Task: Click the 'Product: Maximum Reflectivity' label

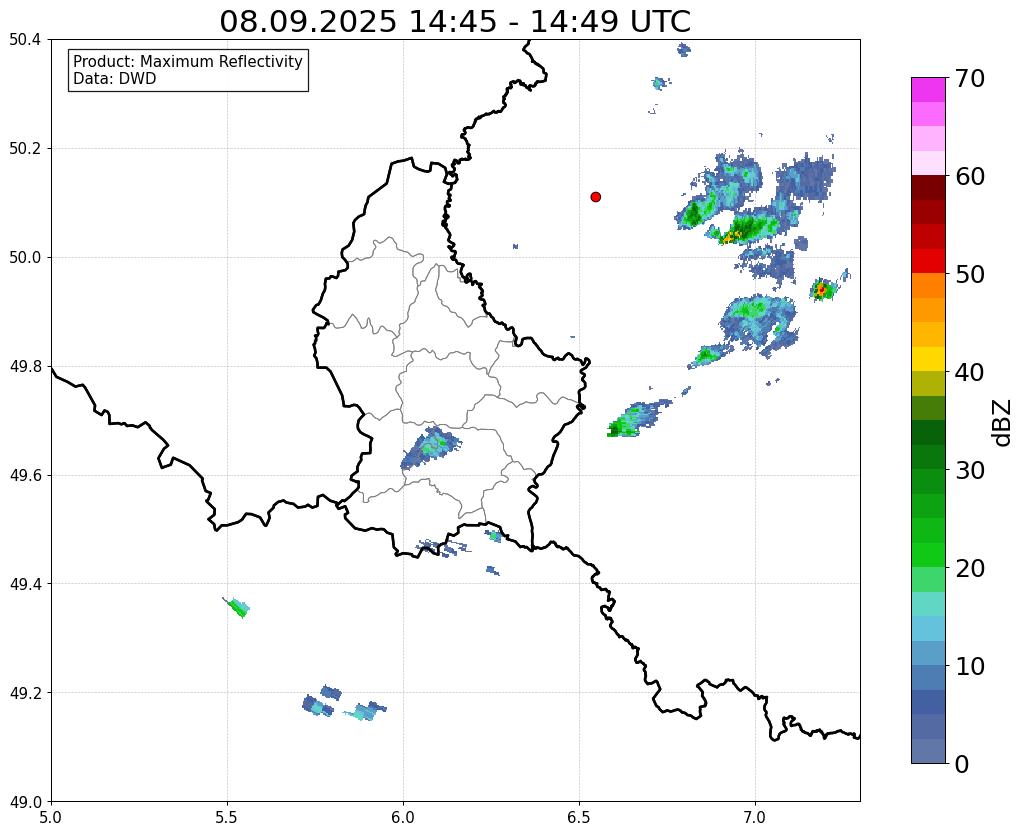Action: pos(188,61)
